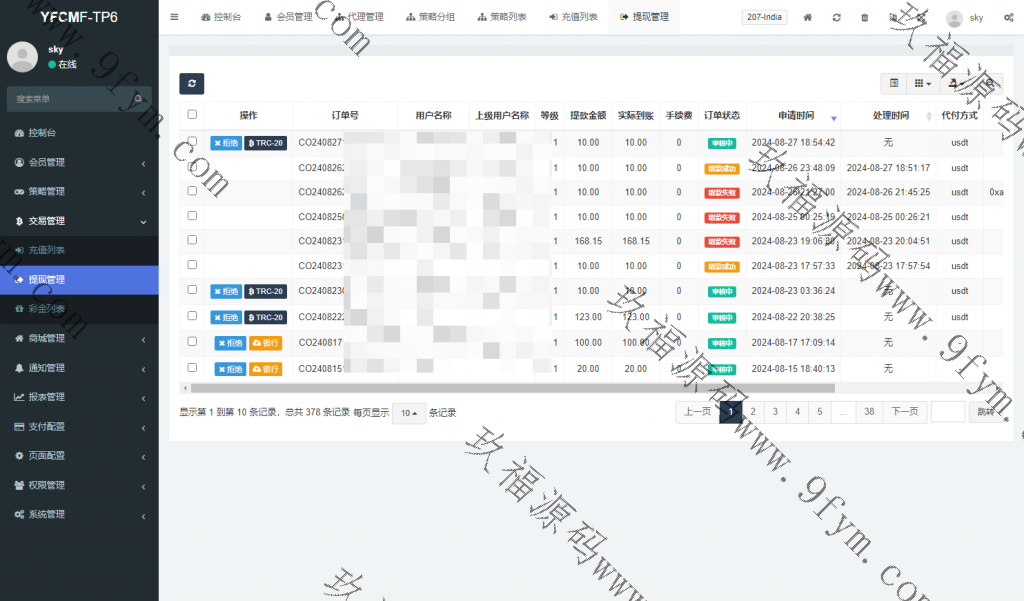
Task: Expand 会员管理 in the sidebar
Action: point(79,162)
